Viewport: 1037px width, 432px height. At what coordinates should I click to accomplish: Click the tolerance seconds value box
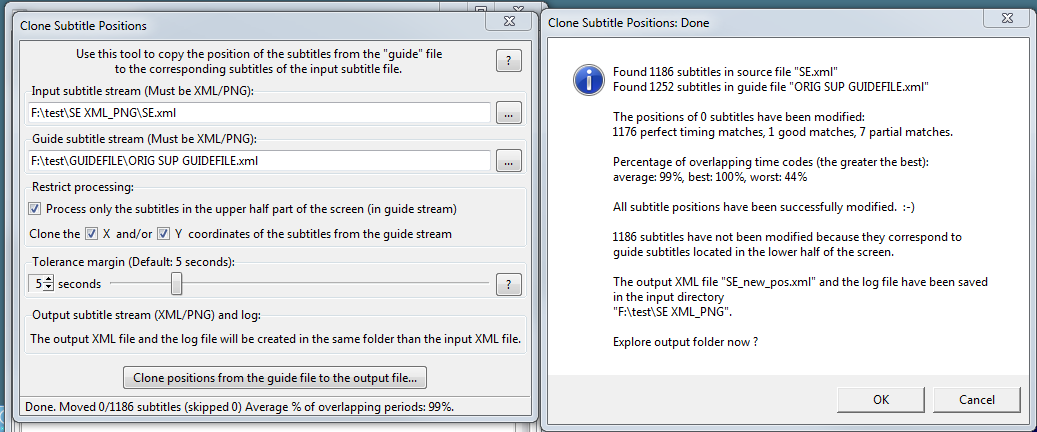(x=38, y=284)
